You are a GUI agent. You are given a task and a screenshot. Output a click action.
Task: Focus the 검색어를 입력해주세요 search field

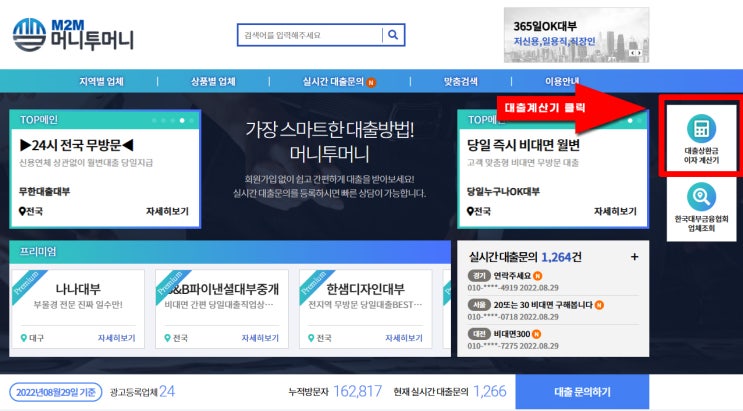[310, 35]
